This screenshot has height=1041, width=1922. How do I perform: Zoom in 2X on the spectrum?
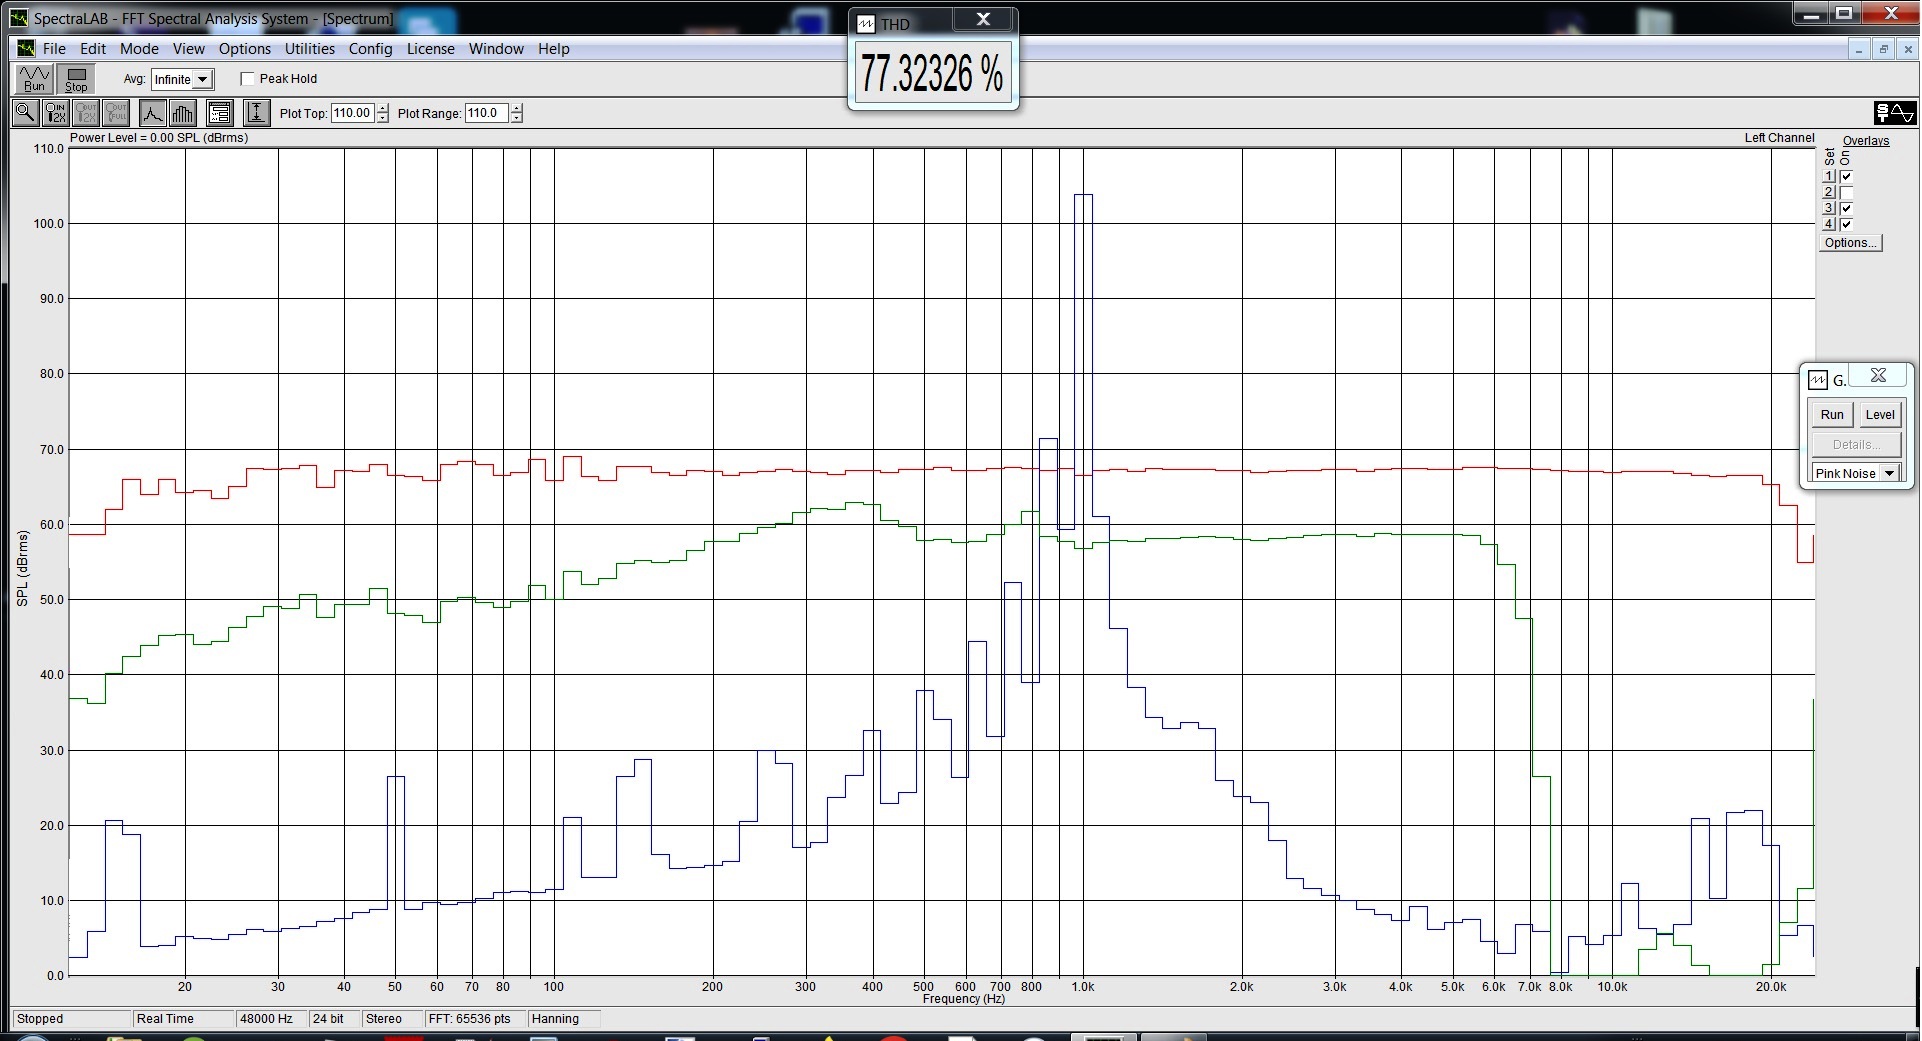click(55, 112)
